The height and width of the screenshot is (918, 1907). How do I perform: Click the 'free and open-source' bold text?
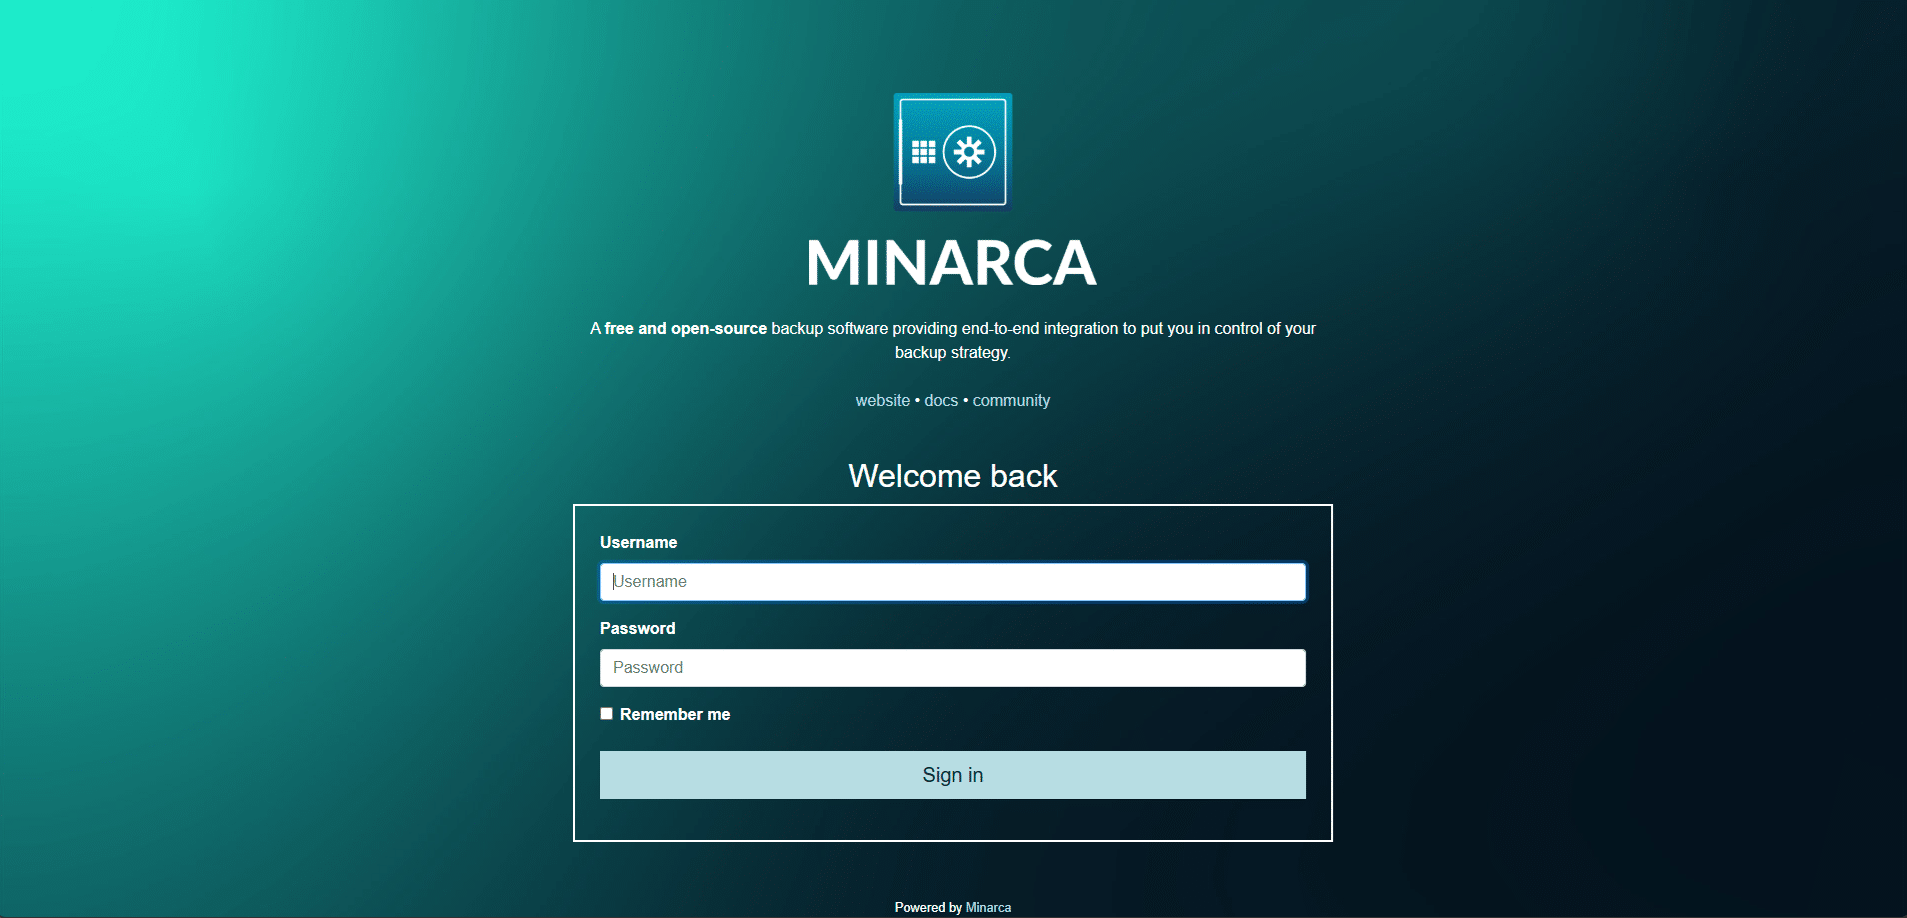(x=686, y=328)
